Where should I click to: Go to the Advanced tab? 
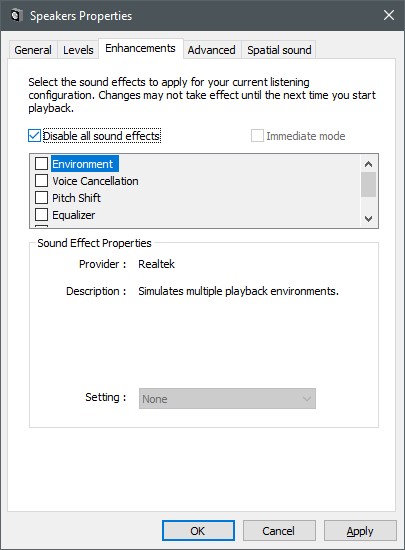(211, 50)
